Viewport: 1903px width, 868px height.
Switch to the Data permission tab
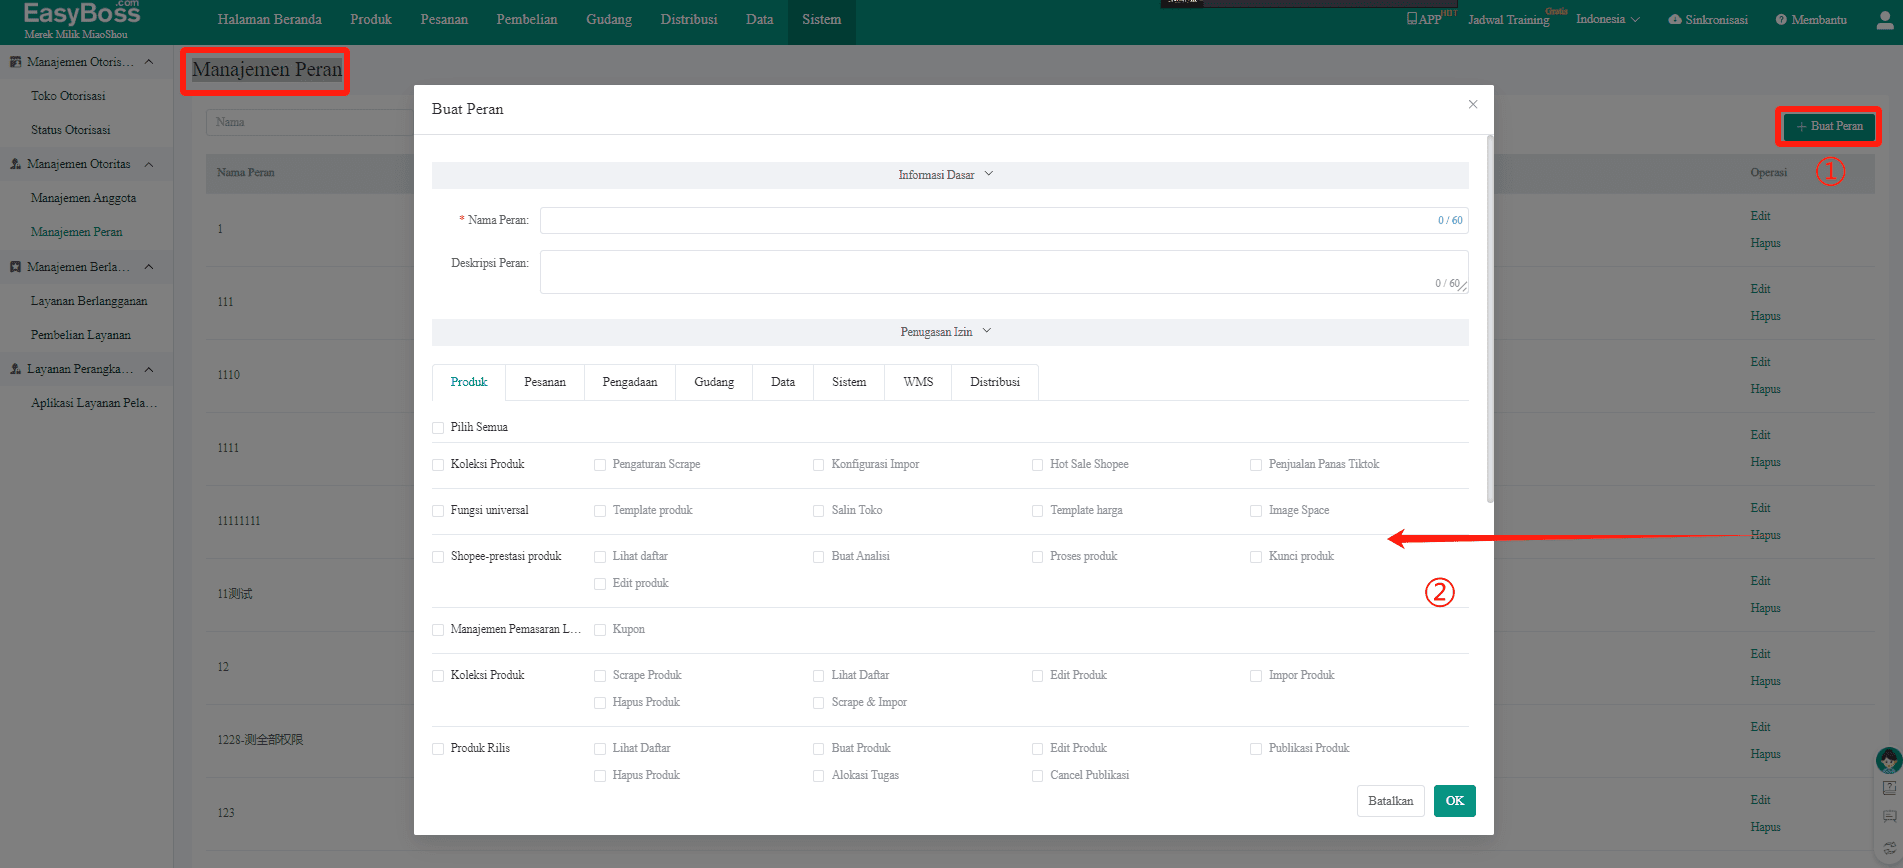click(783, 382)
